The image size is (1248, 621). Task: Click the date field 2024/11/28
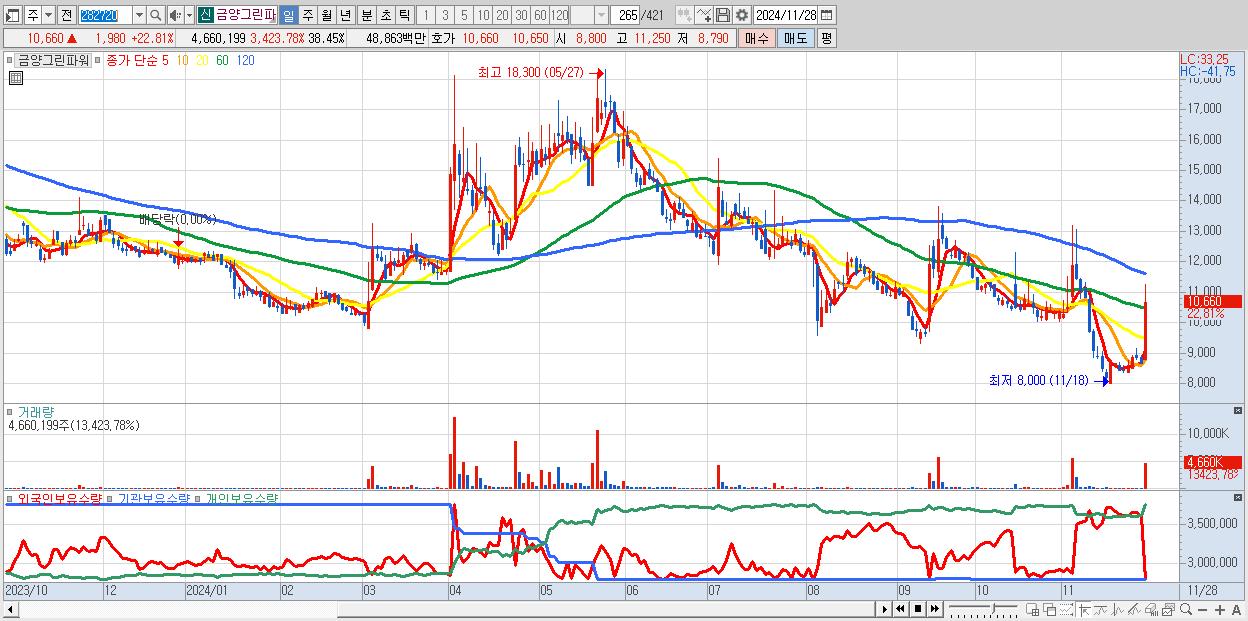[785, 15]
